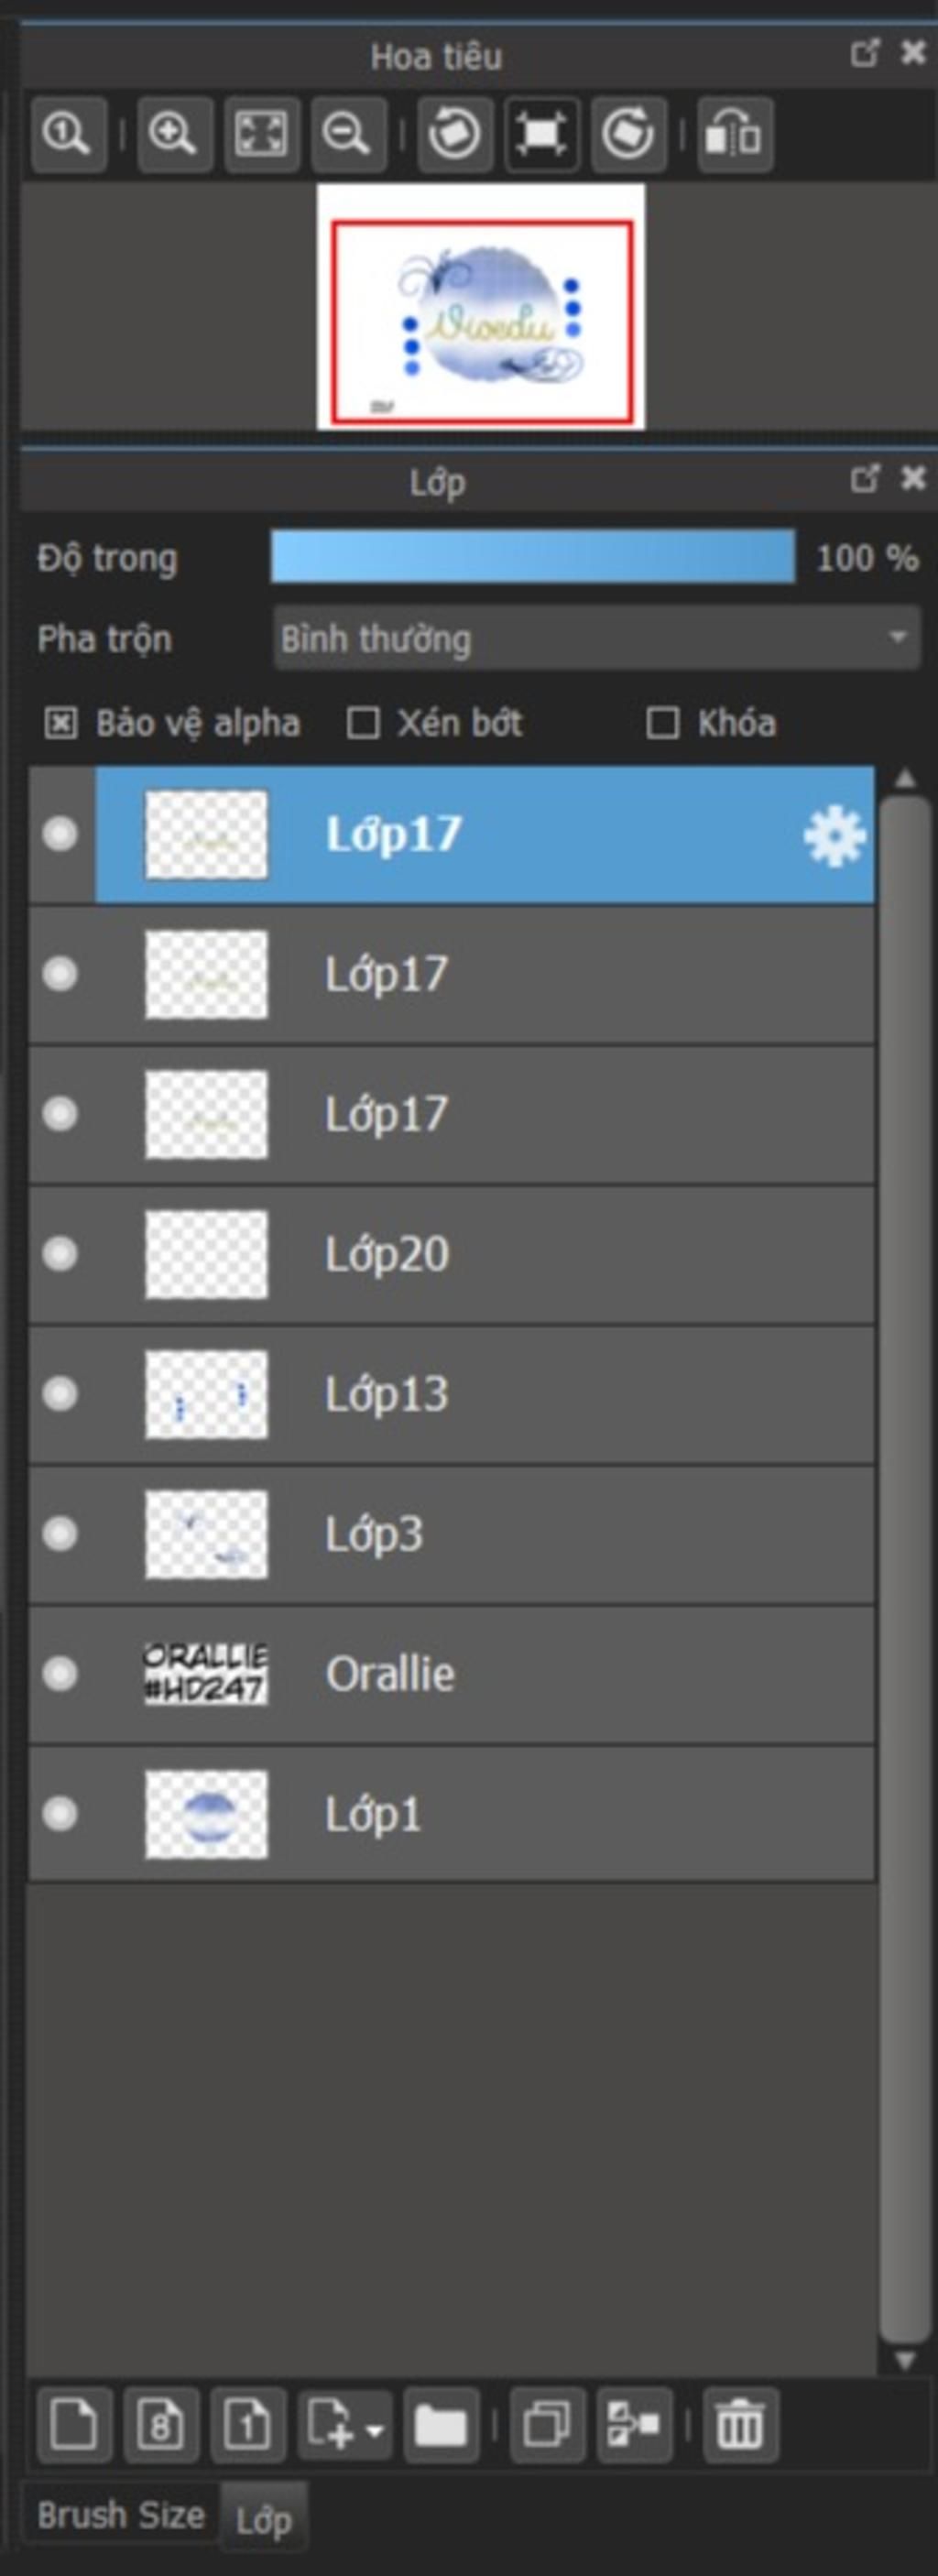Create a new layer with page icon
This screenshot has width=938, height=2576.
(x=74, y=2425)
